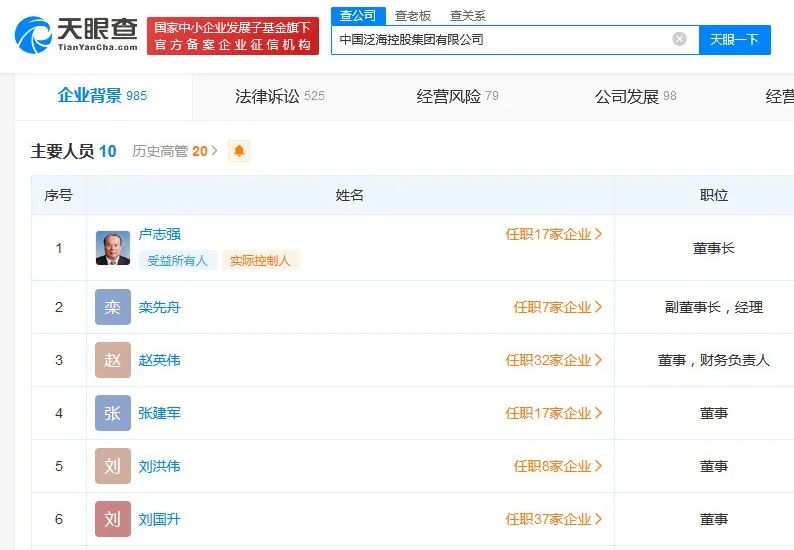This screenshot has height=550, width=794.
Task: Open 张建军 name link
Action: [x=160, y=413]
